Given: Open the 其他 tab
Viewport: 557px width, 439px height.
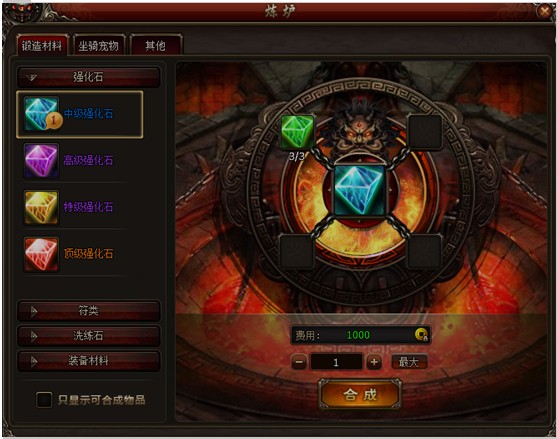Looking at the screenshot, I should 156,45.
